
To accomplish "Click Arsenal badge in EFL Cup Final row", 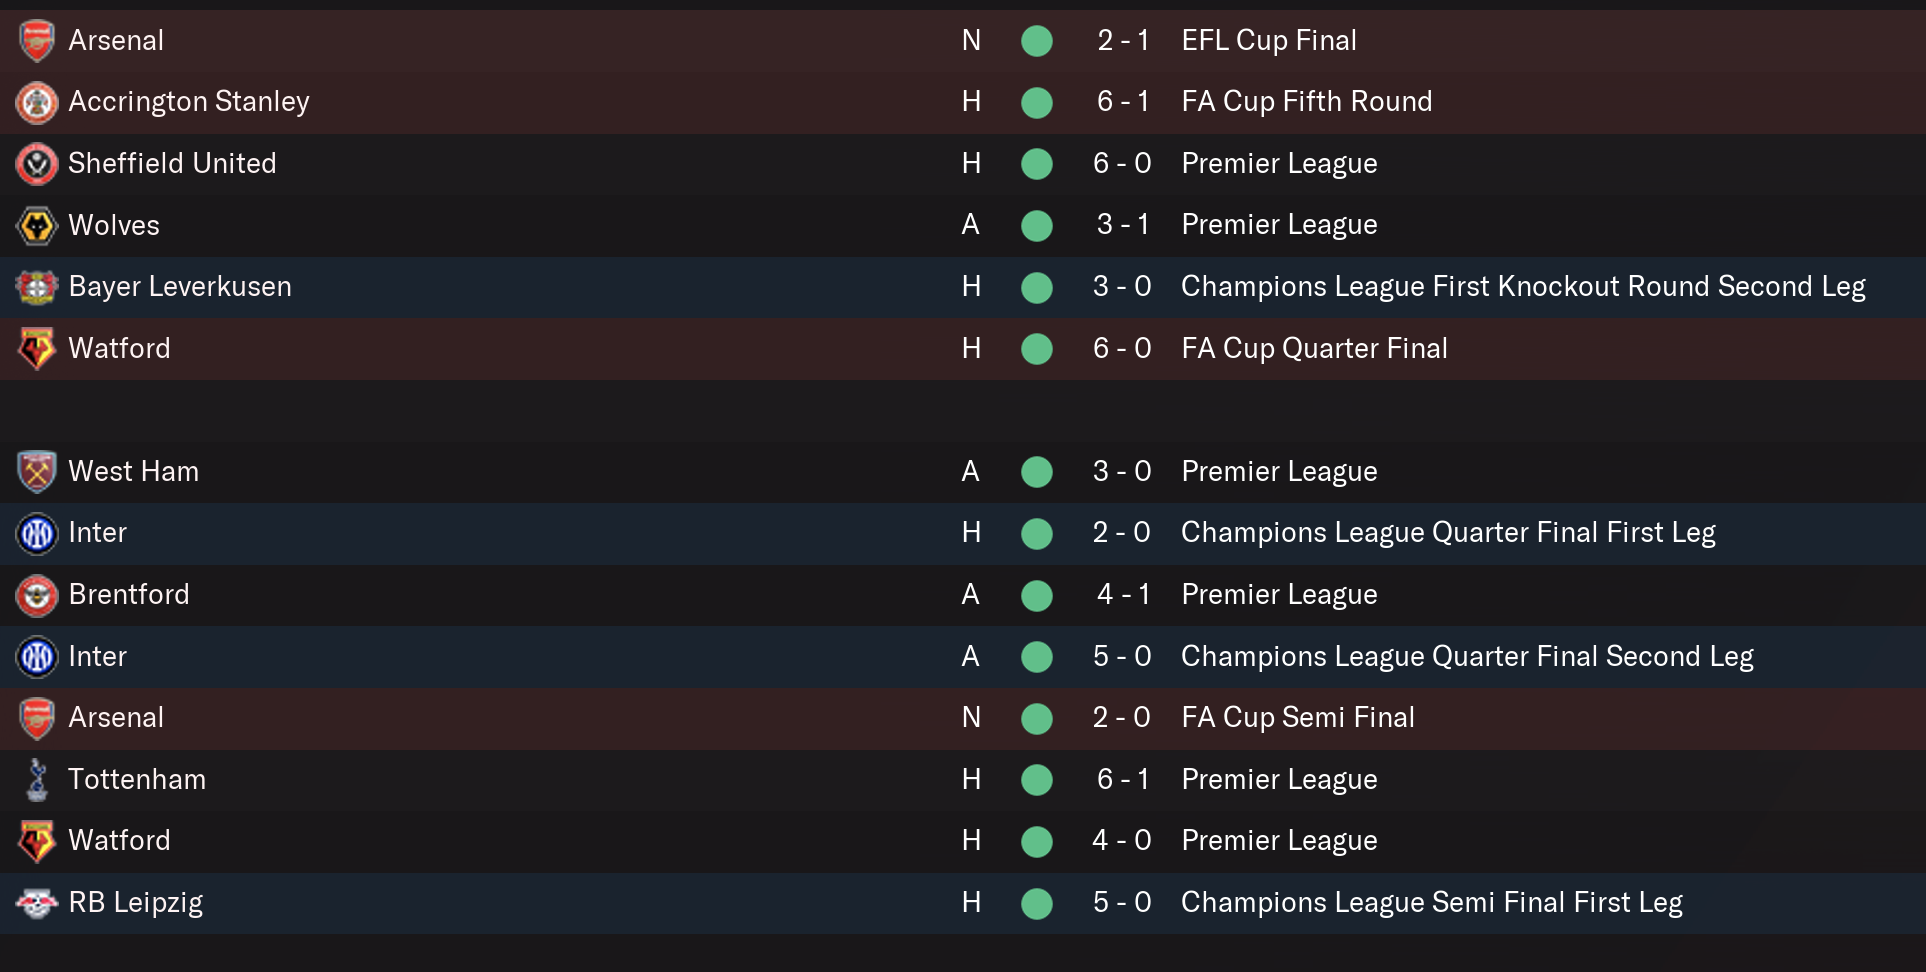I will point(37,41).
